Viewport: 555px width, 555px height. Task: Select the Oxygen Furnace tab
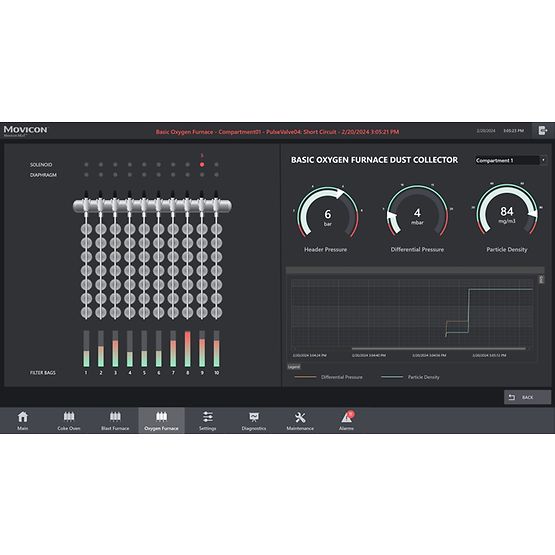tap(161, 420)
